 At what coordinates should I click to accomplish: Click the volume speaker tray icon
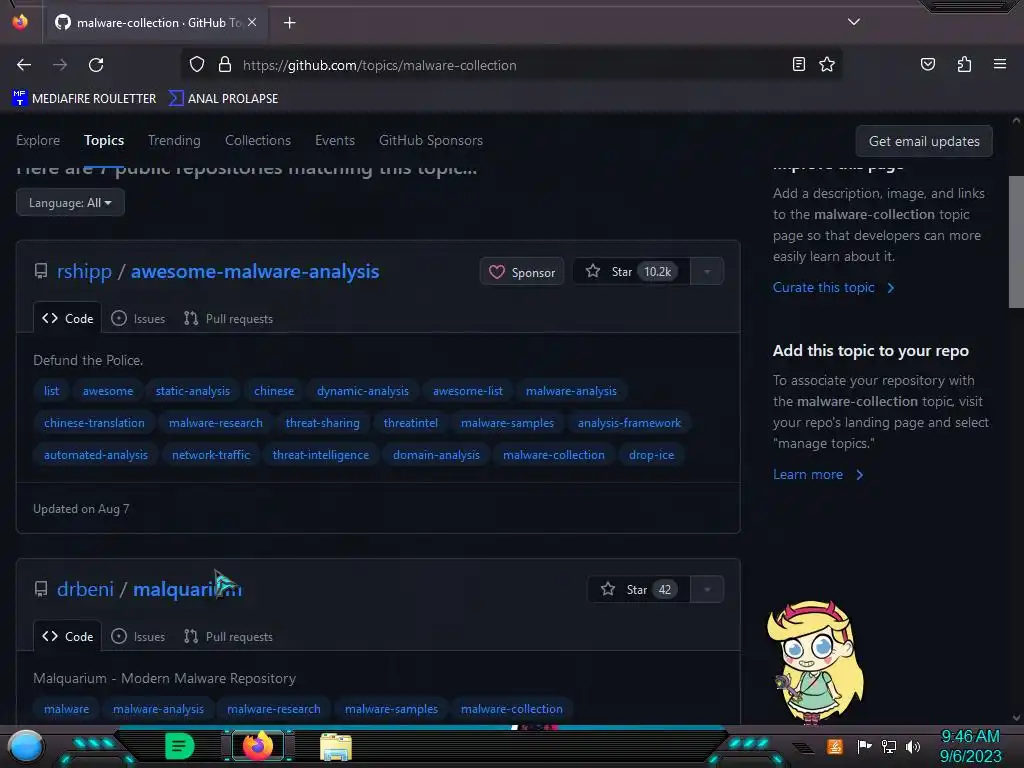[913, 746]
